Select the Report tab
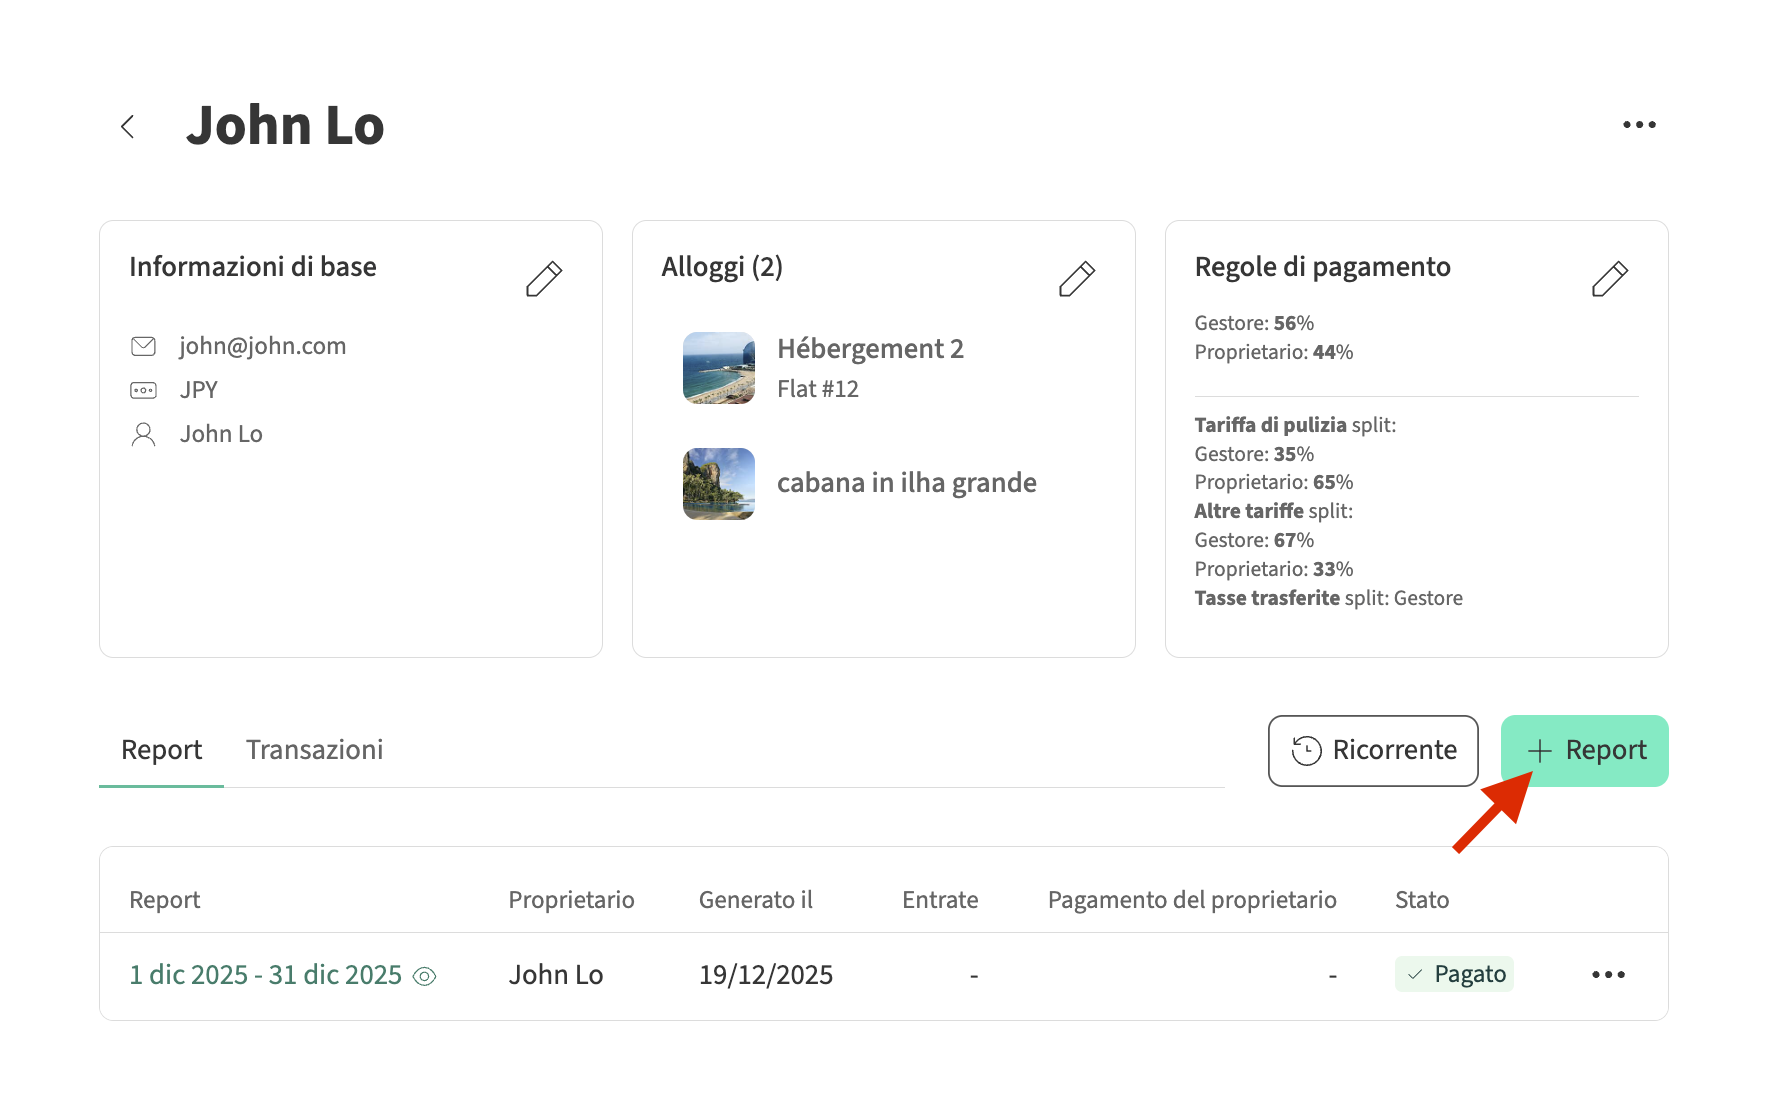This screenshot has height=1110, width=1778. pos(161,750)
